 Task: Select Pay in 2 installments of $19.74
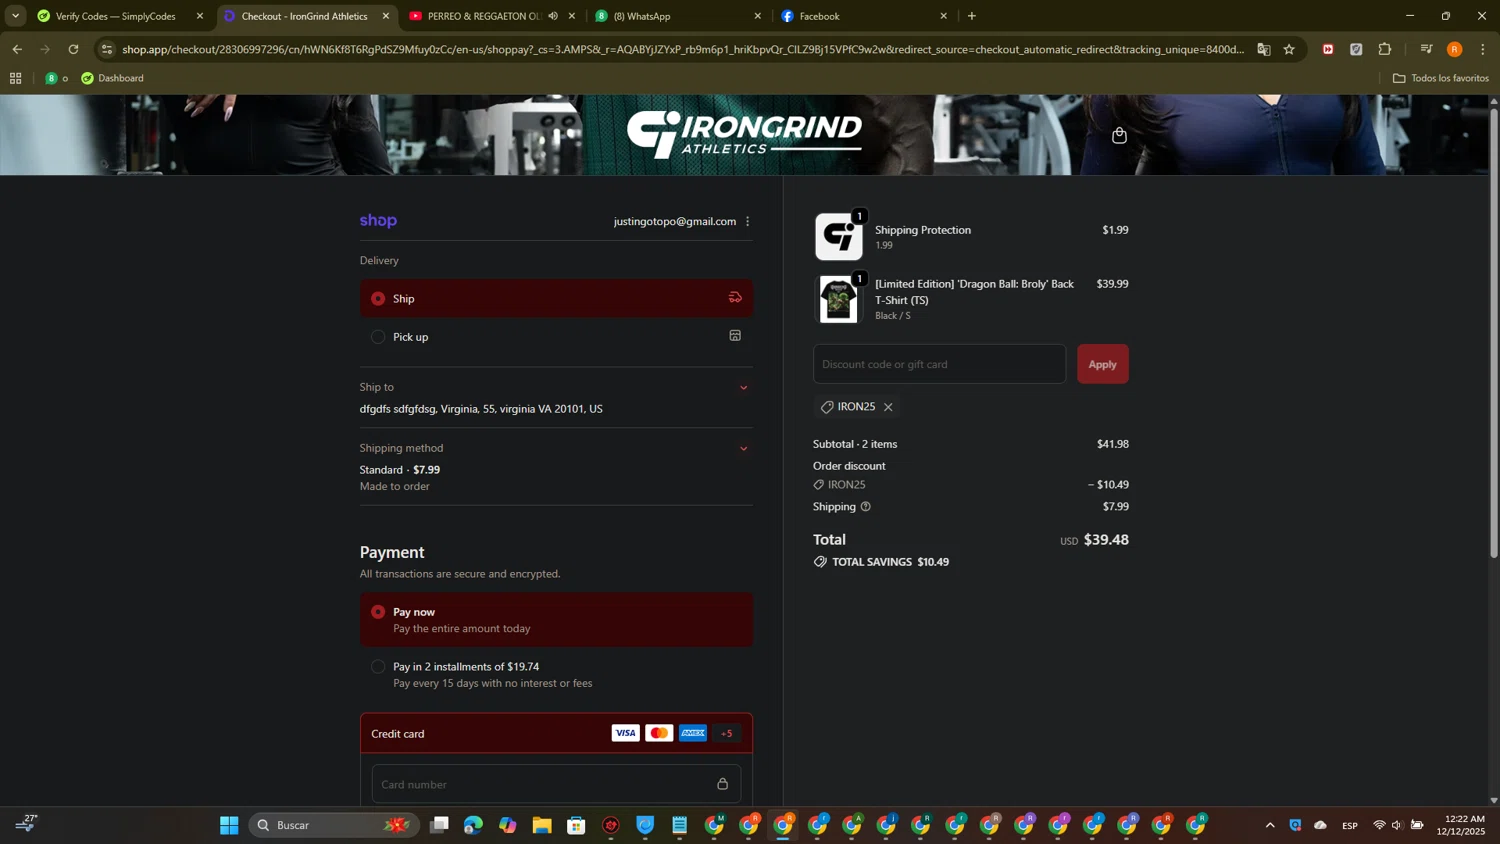click(556, 674)
